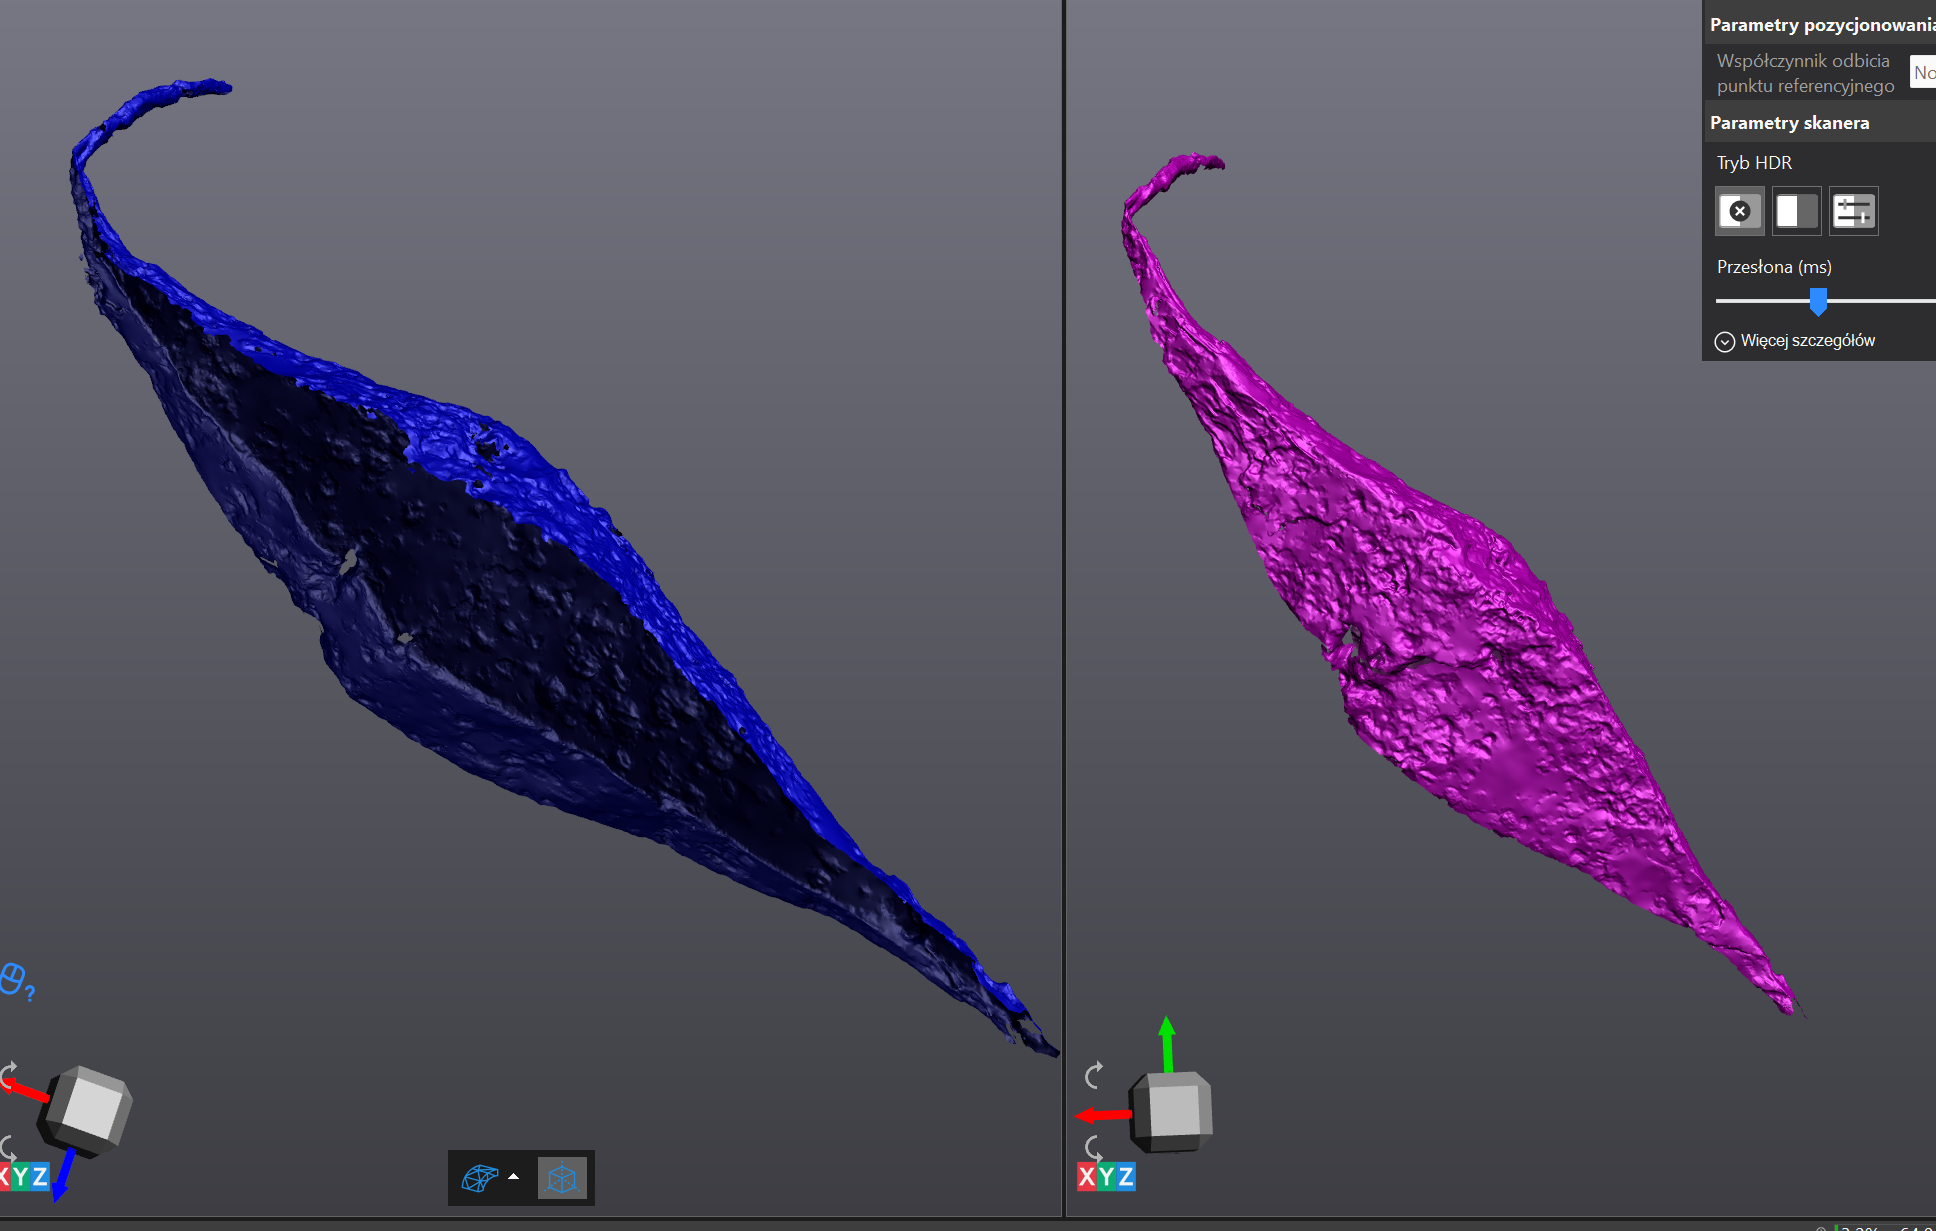
Task: Click right viewport orientation cube
Action: [x=1172, y=1110]
